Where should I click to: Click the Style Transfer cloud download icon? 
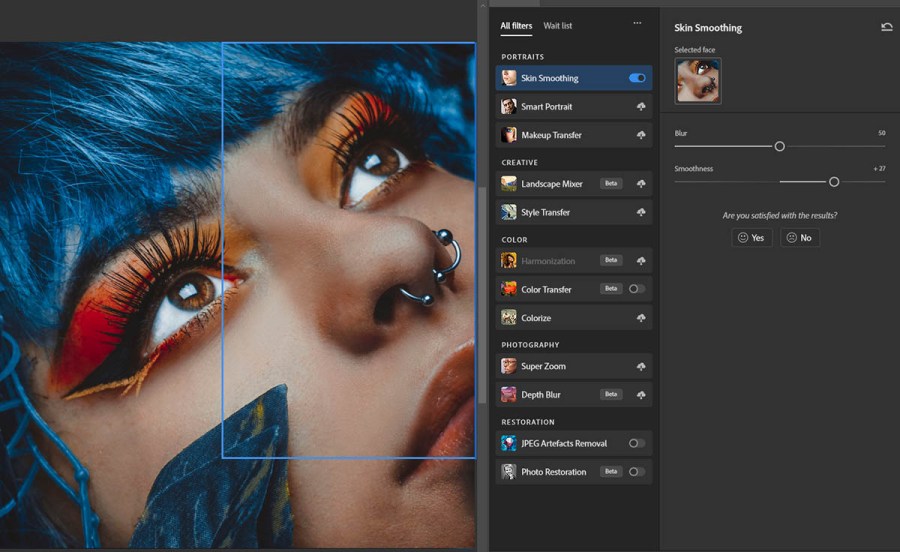coord(640,212)
